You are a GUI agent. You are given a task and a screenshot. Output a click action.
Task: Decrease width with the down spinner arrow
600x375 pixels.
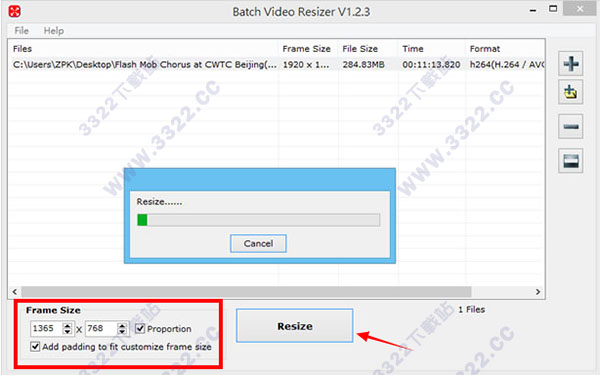click(67, 332)
